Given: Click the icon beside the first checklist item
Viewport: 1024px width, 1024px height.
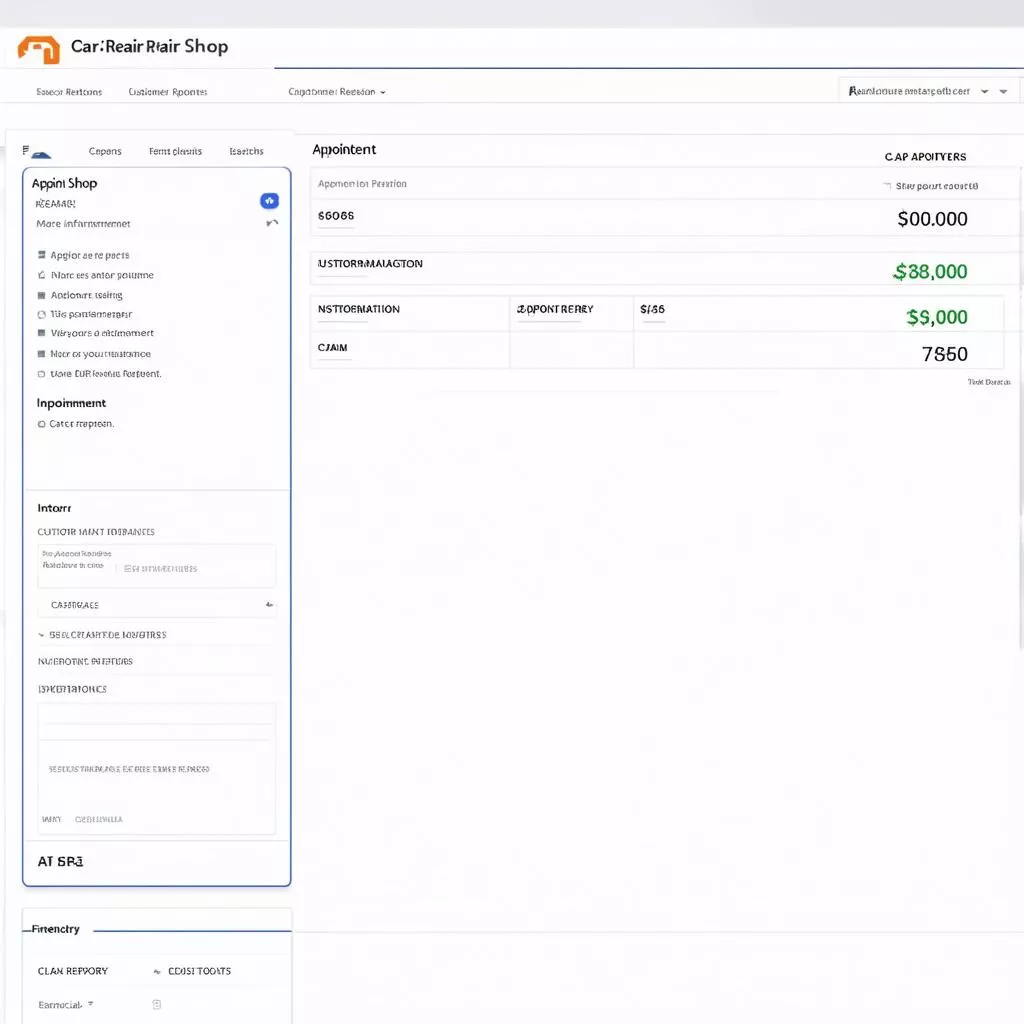Looking at the screenshot, I should point(41,255).
